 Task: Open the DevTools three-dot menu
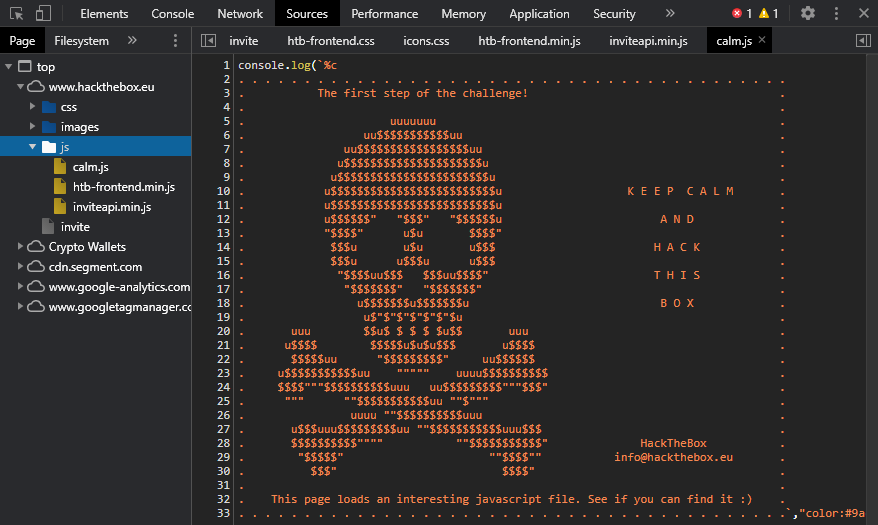pos(836,13)
